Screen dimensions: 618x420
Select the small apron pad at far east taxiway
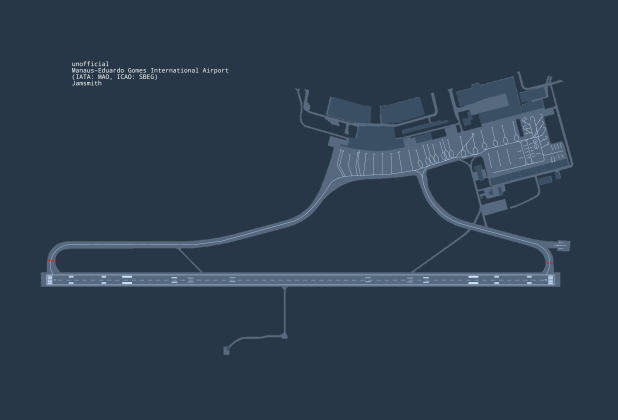(x=562, y=242)
